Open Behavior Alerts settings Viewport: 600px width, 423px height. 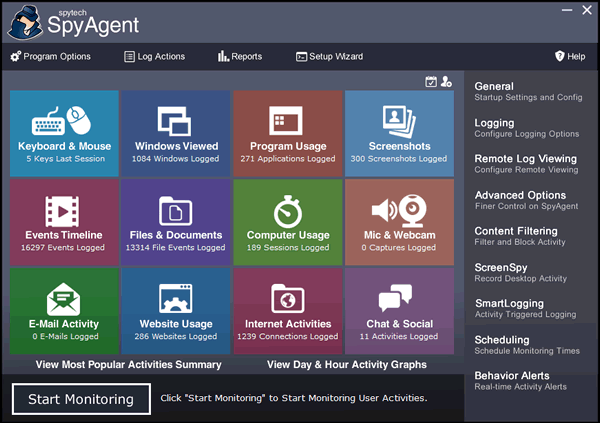coord(521,381)
